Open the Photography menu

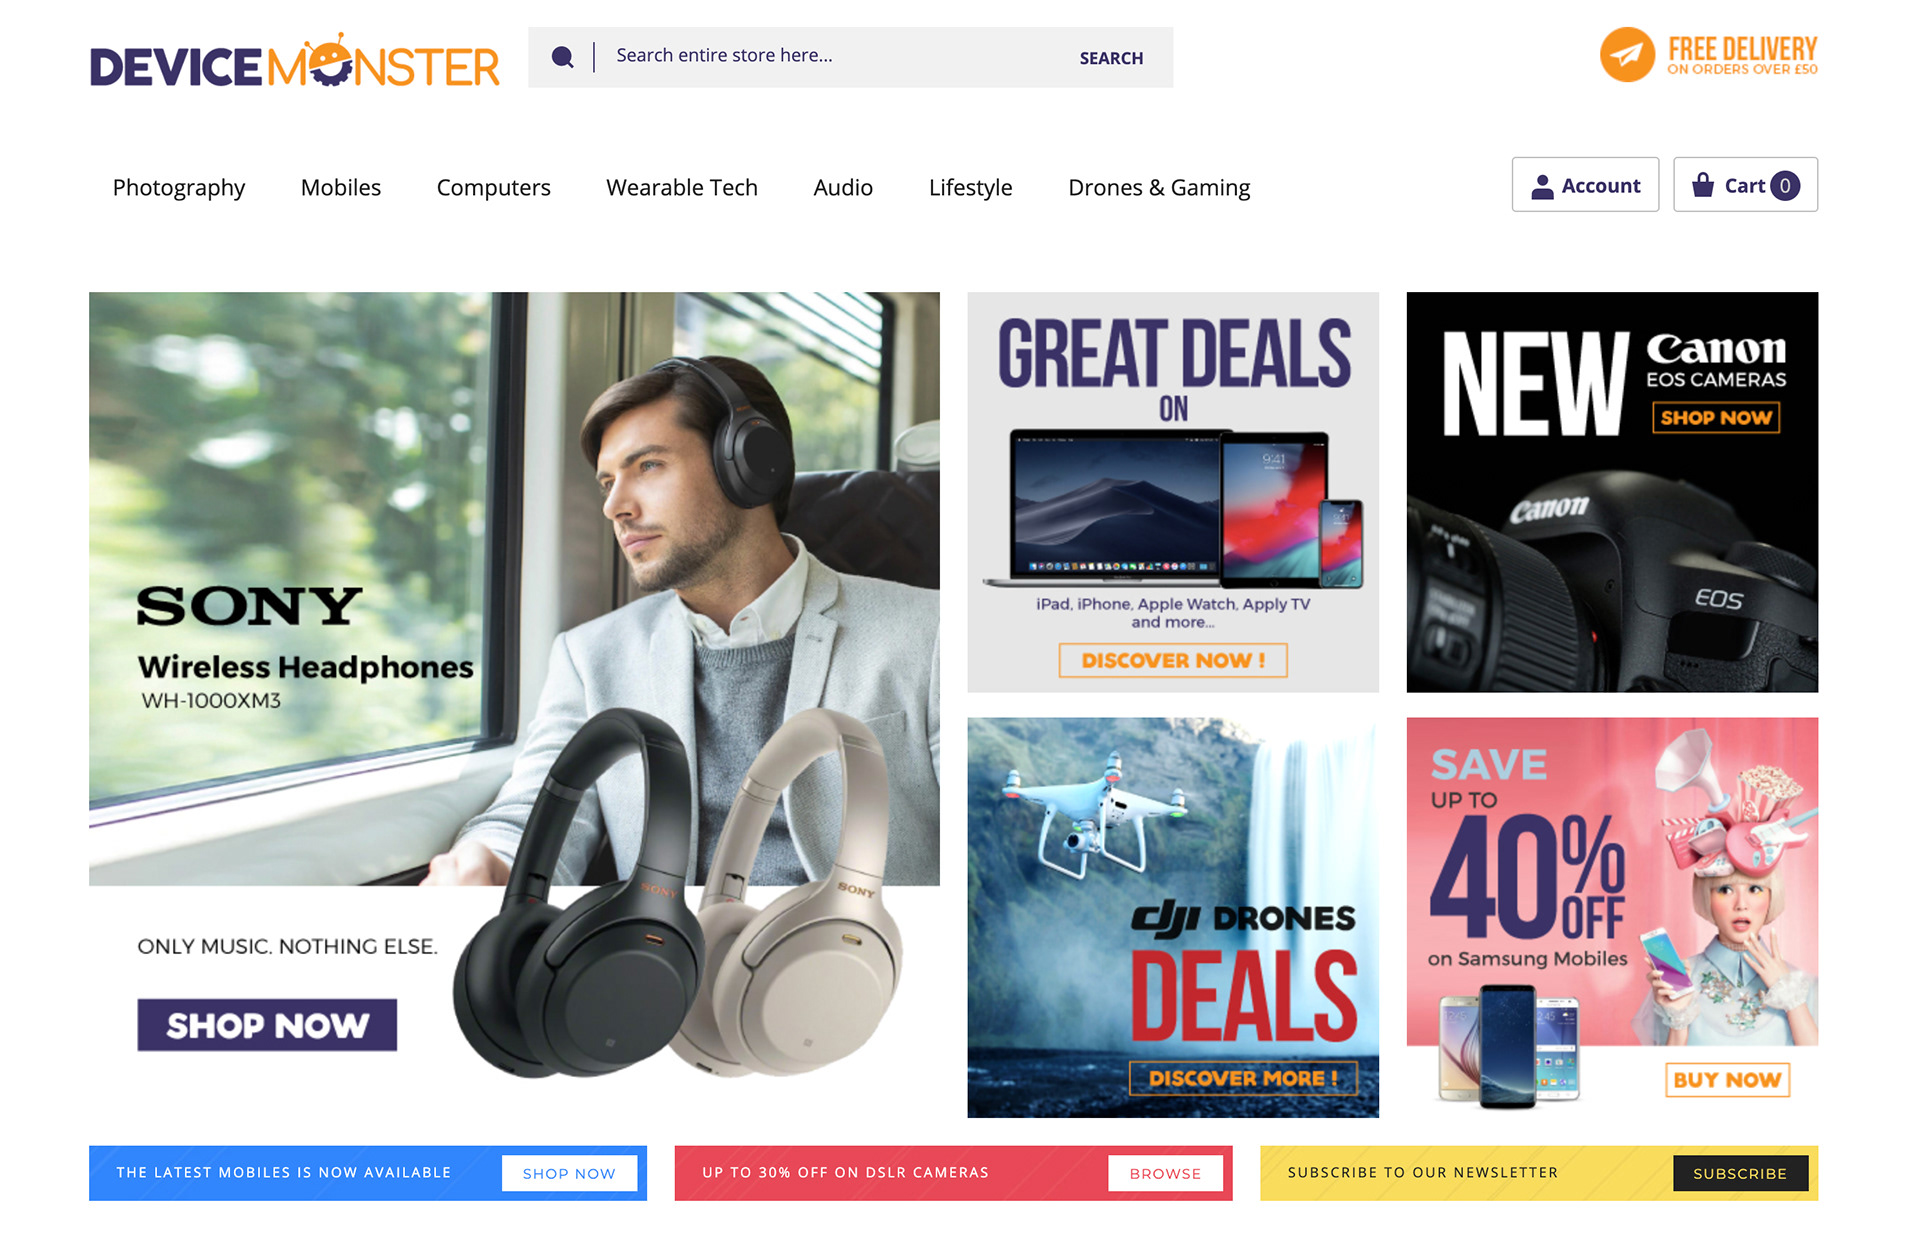pyautogui.click(x=179, y=188)
